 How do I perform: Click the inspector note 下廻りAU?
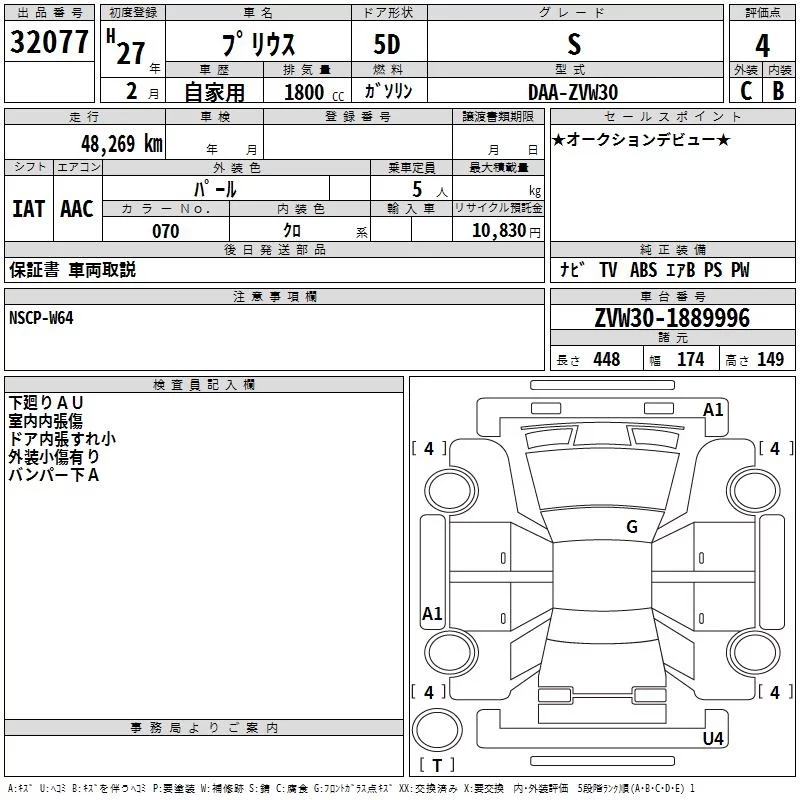45,403
